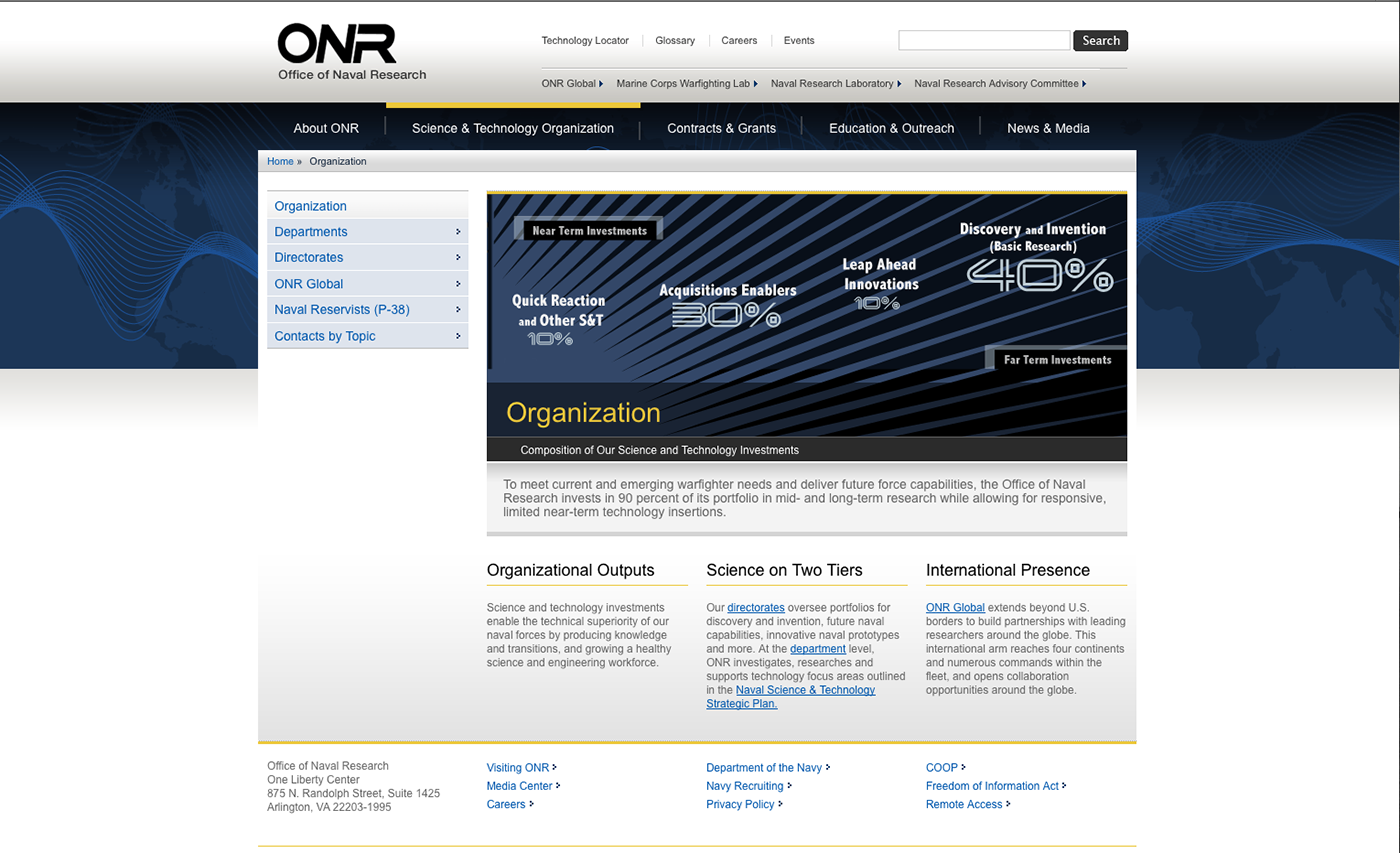Viewport: 1400px width, 853px height.
Task: Open Freedom of Information Act footer link
Action: (996, 786)
